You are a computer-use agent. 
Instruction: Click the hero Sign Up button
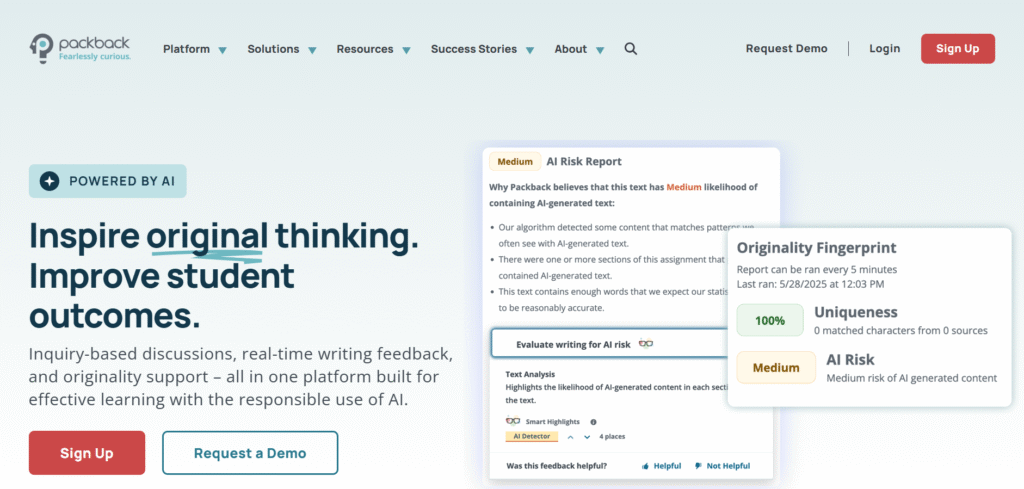click(87, 453)
